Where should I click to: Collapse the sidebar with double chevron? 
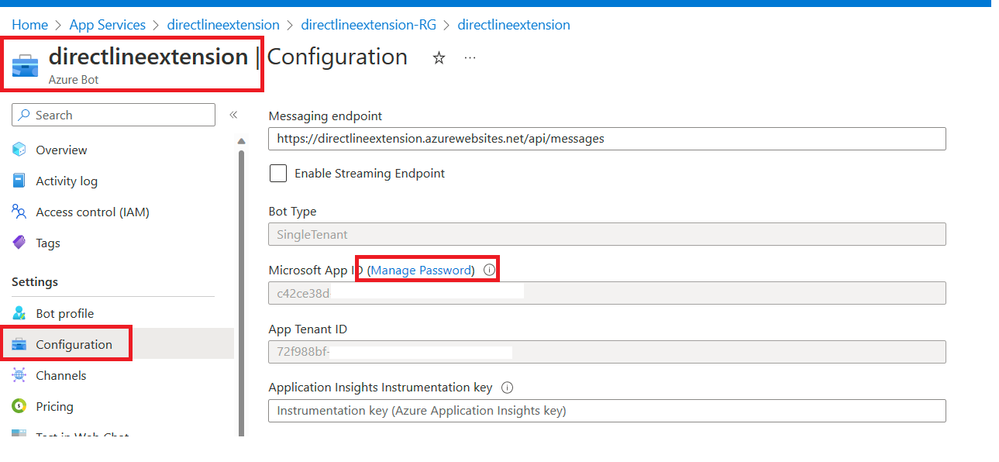(234, 115)
